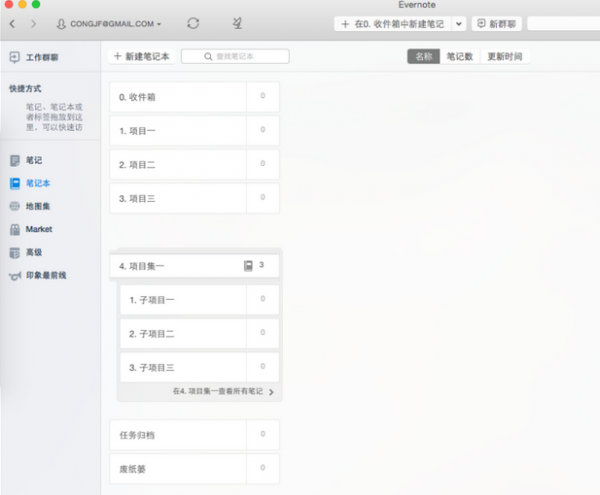Start a 新群聊 (New Chat) from toolbar
This screenshot has height=495, width=600.
(496, 22)
